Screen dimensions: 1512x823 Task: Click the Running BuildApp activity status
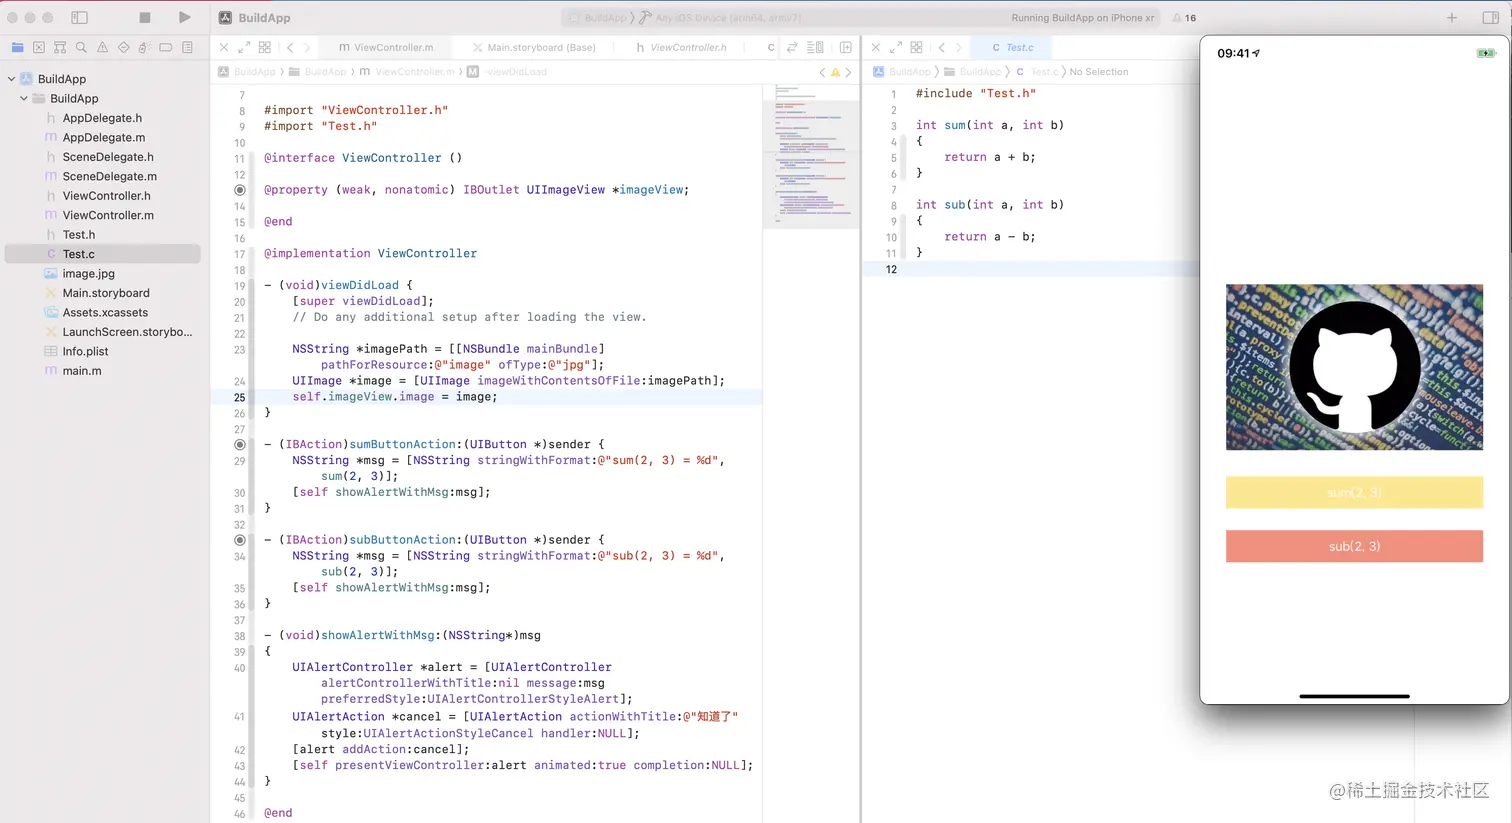click(x=1082, y=18)
